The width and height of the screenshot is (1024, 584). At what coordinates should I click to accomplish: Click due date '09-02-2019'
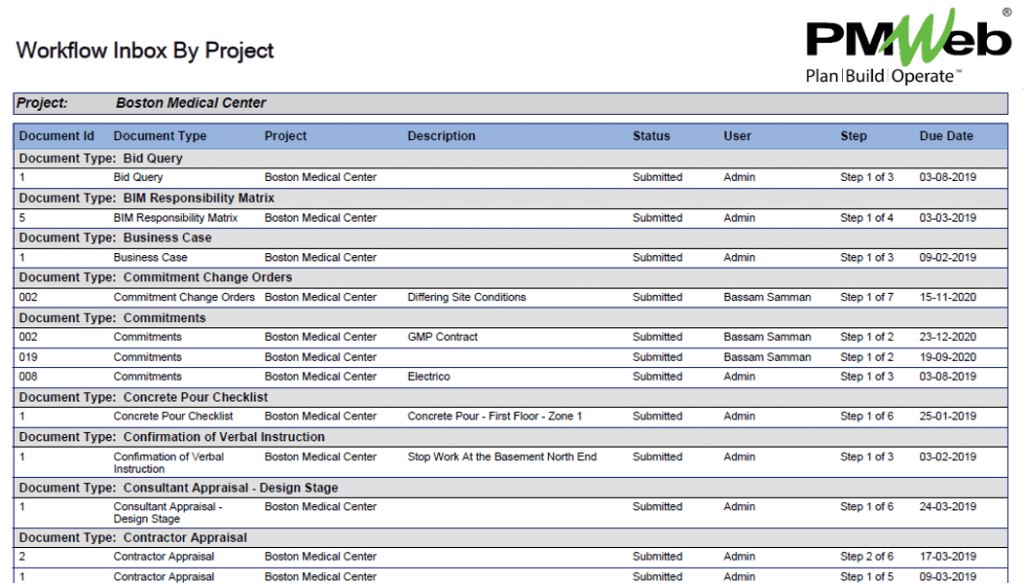click(948, 257)
